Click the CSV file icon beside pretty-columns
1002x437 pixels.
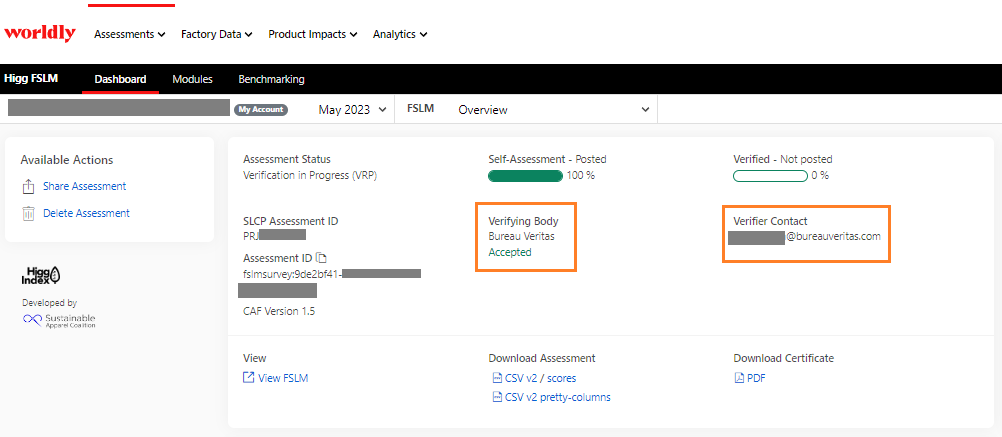pyautogui.click(x=497, y=397)
